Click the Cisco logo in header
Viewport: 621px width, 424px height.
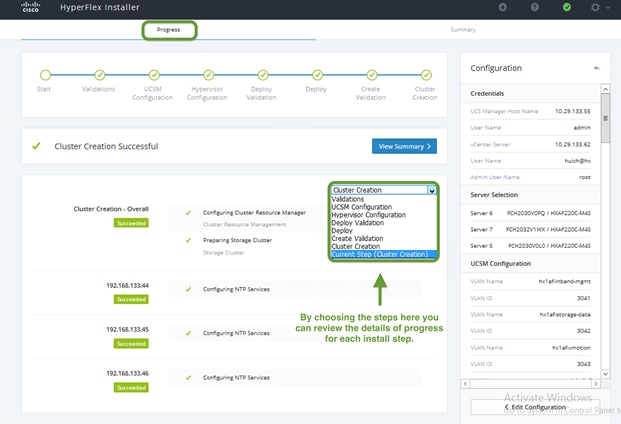click(30, 7)
